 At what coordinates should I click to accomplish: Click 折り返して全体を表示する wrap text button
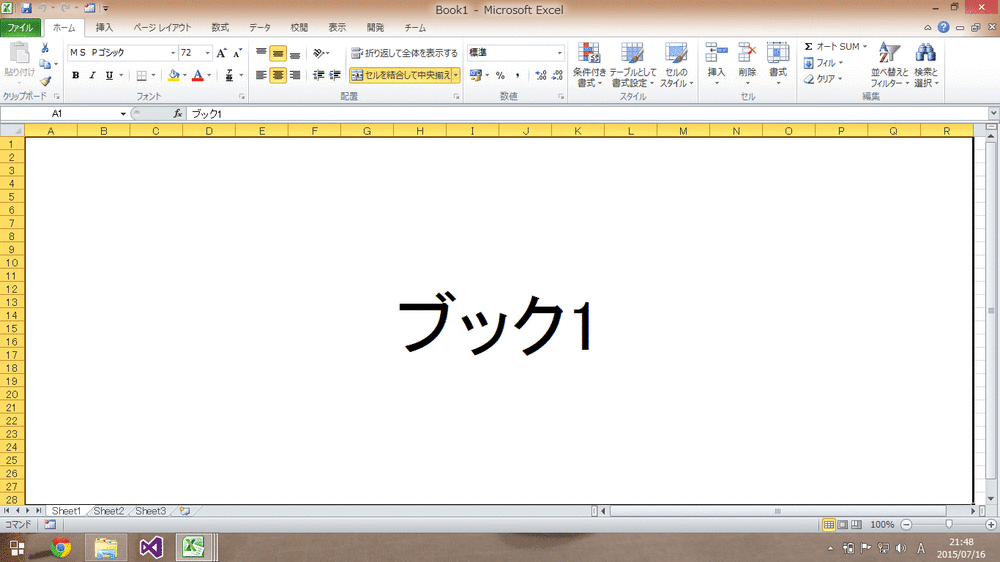pos(404,53)
